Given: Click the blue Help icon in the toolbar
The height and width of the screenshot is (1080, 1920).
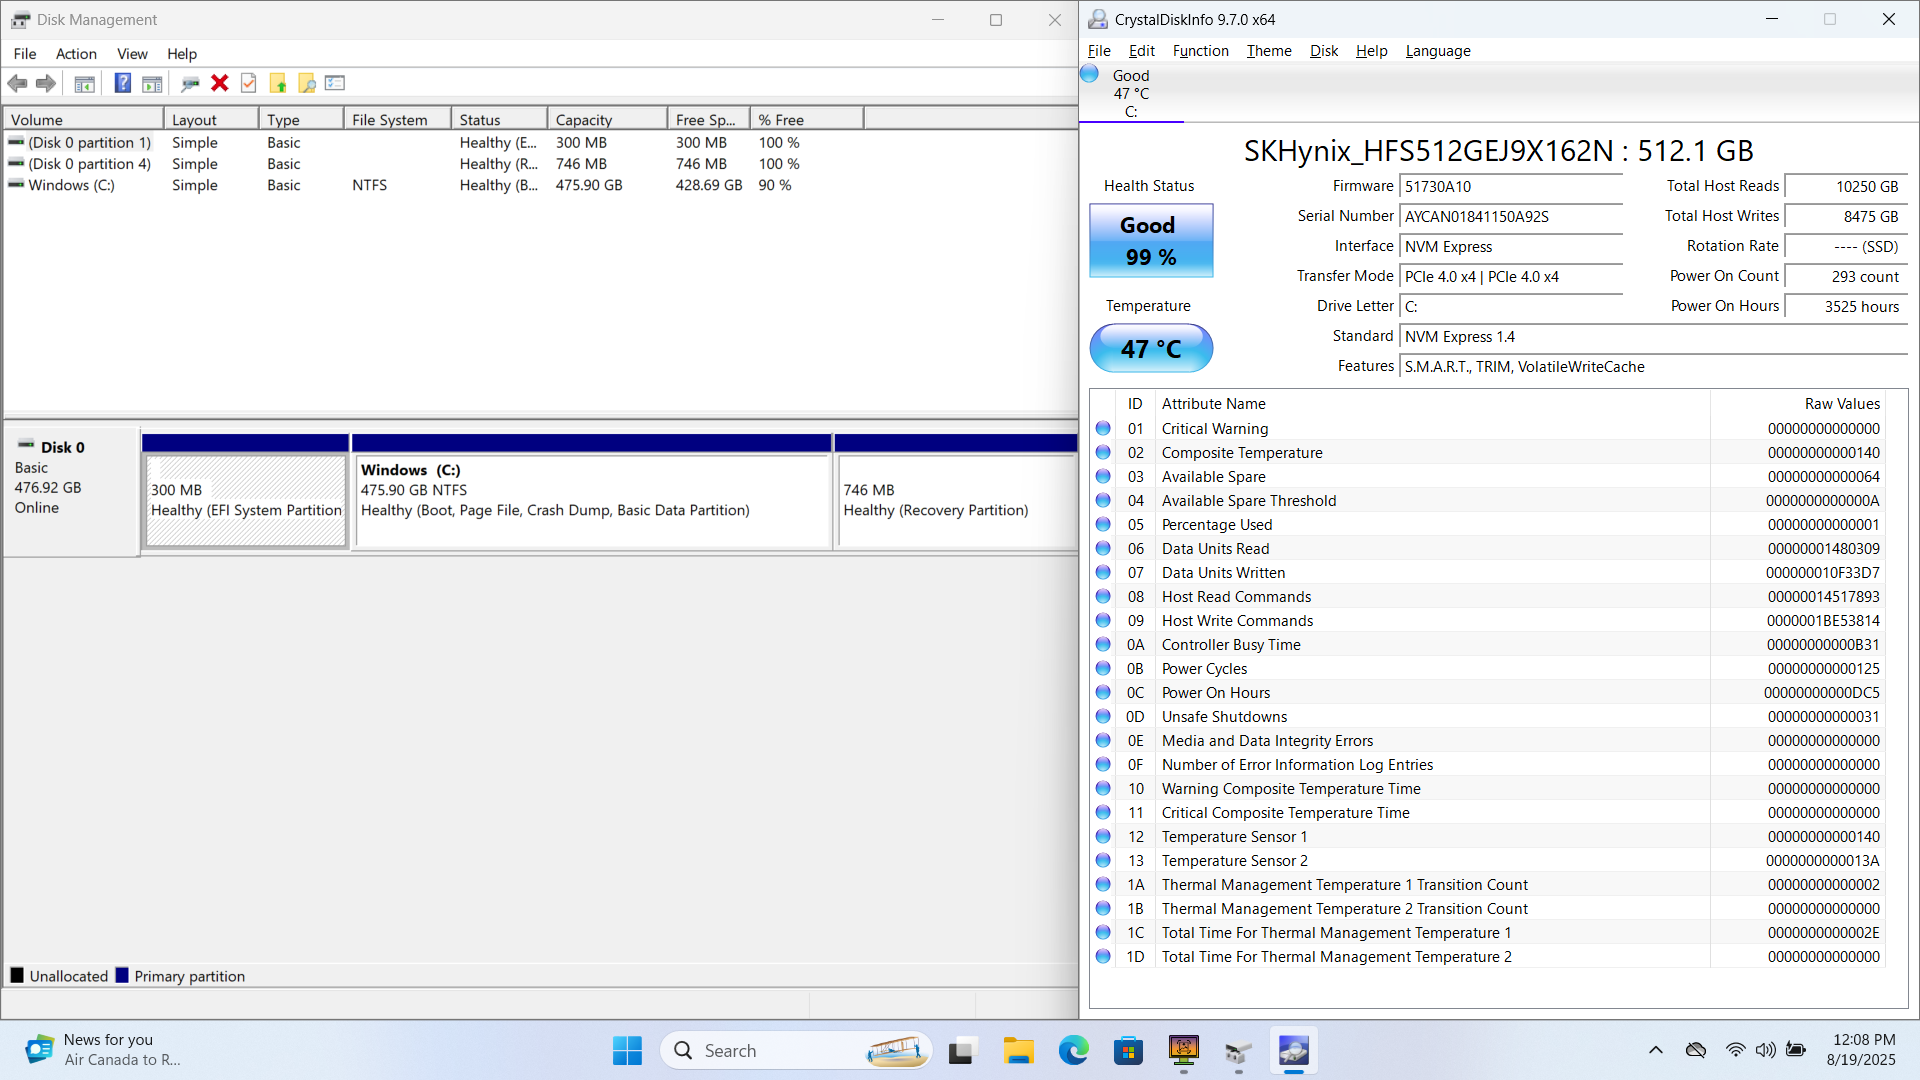Looking at the screenshot, I should pos(122,84).
